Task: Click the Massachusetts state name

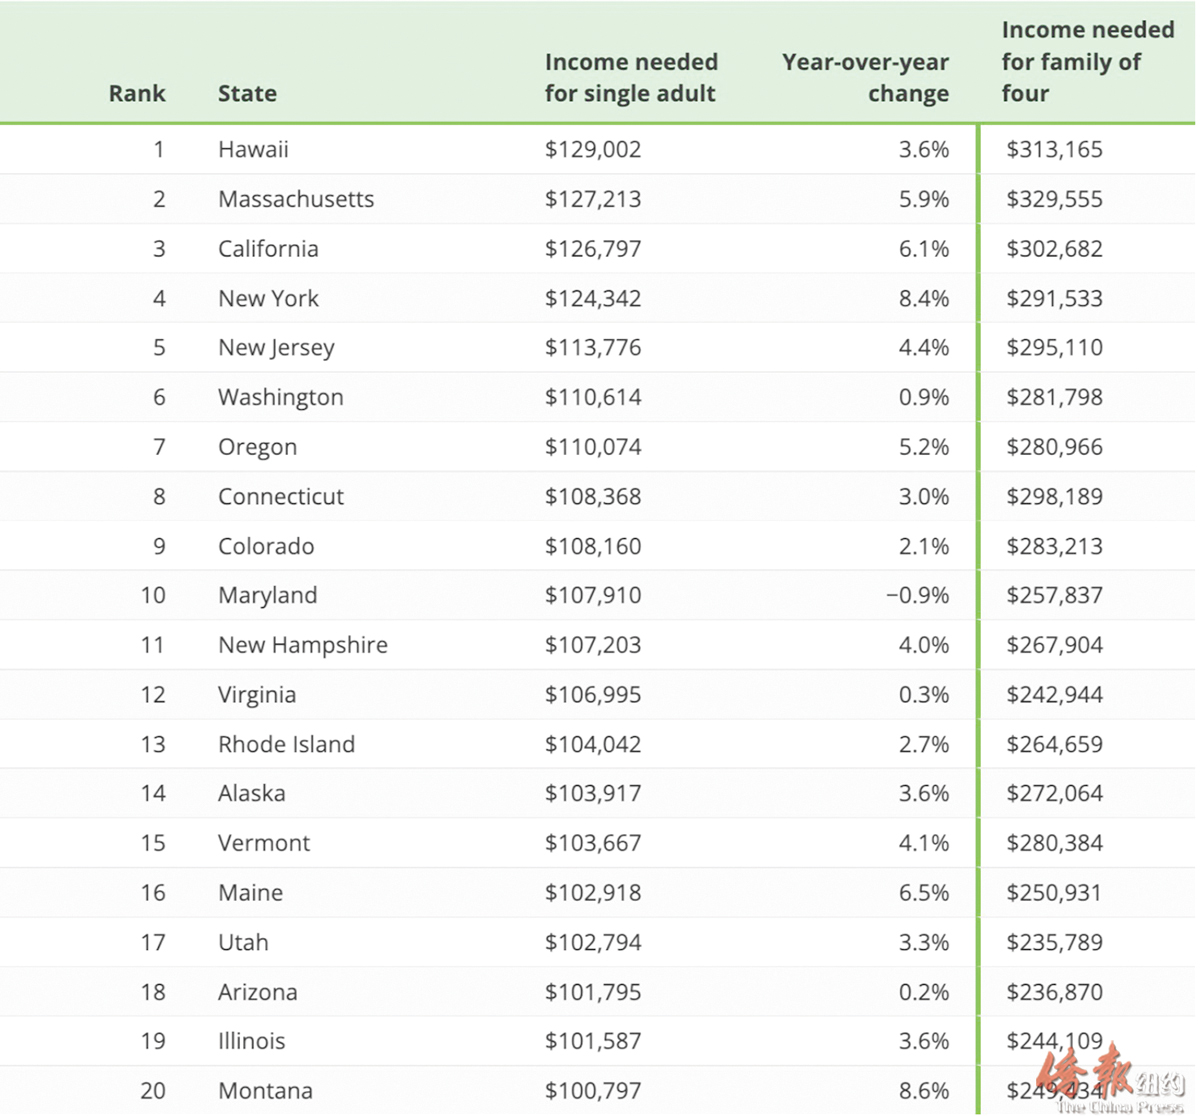Action: tap(296, 199)
